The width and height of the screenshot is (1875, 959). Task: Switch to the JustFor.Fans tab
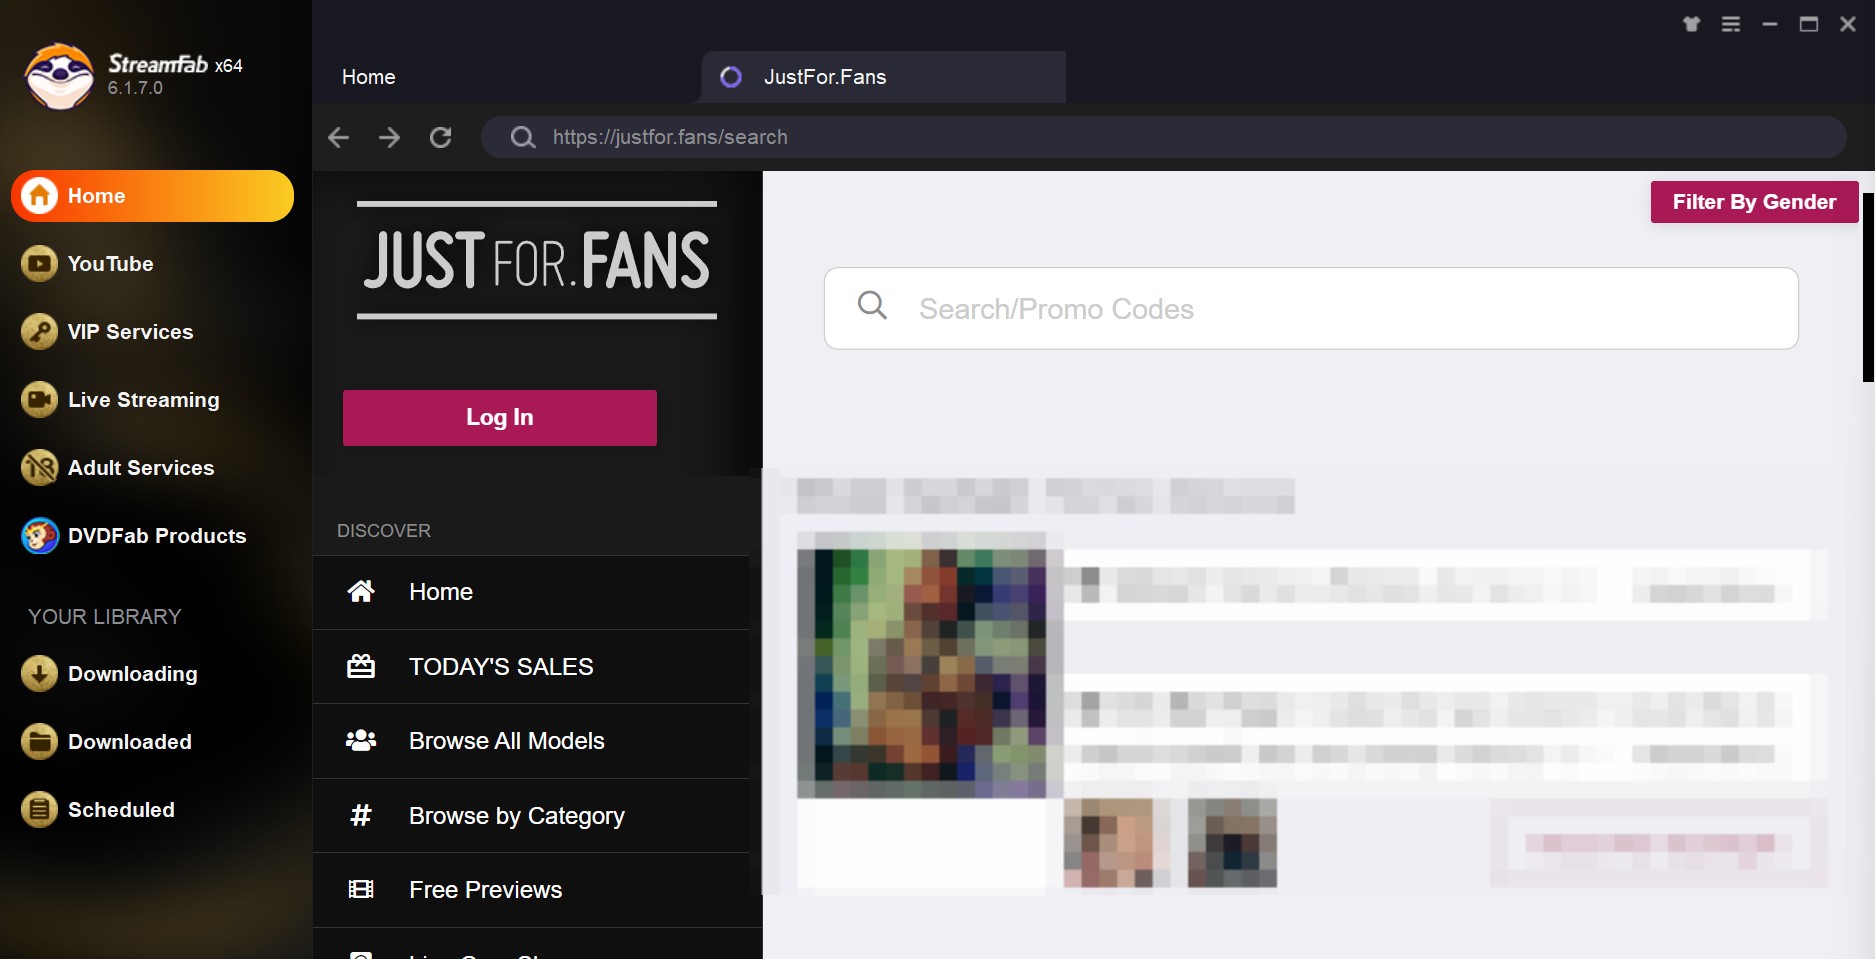coord(823,76)
